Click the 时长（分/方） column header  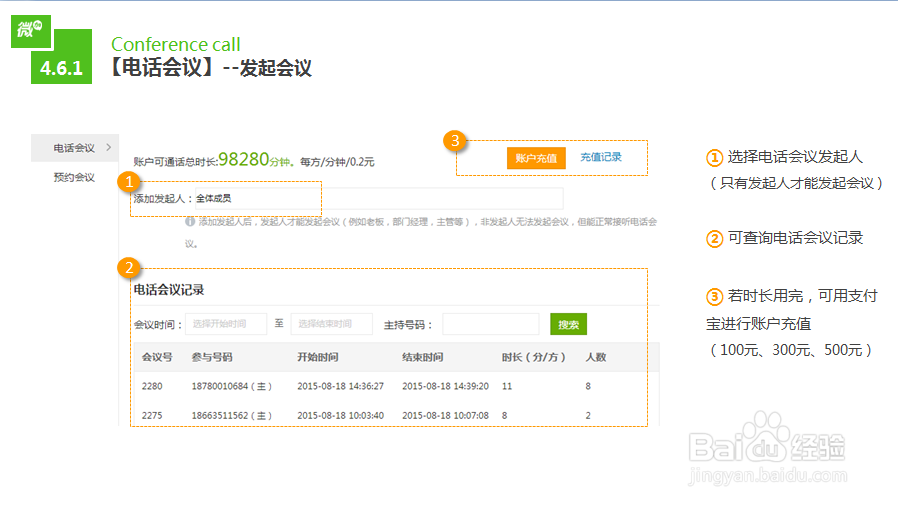534,357
